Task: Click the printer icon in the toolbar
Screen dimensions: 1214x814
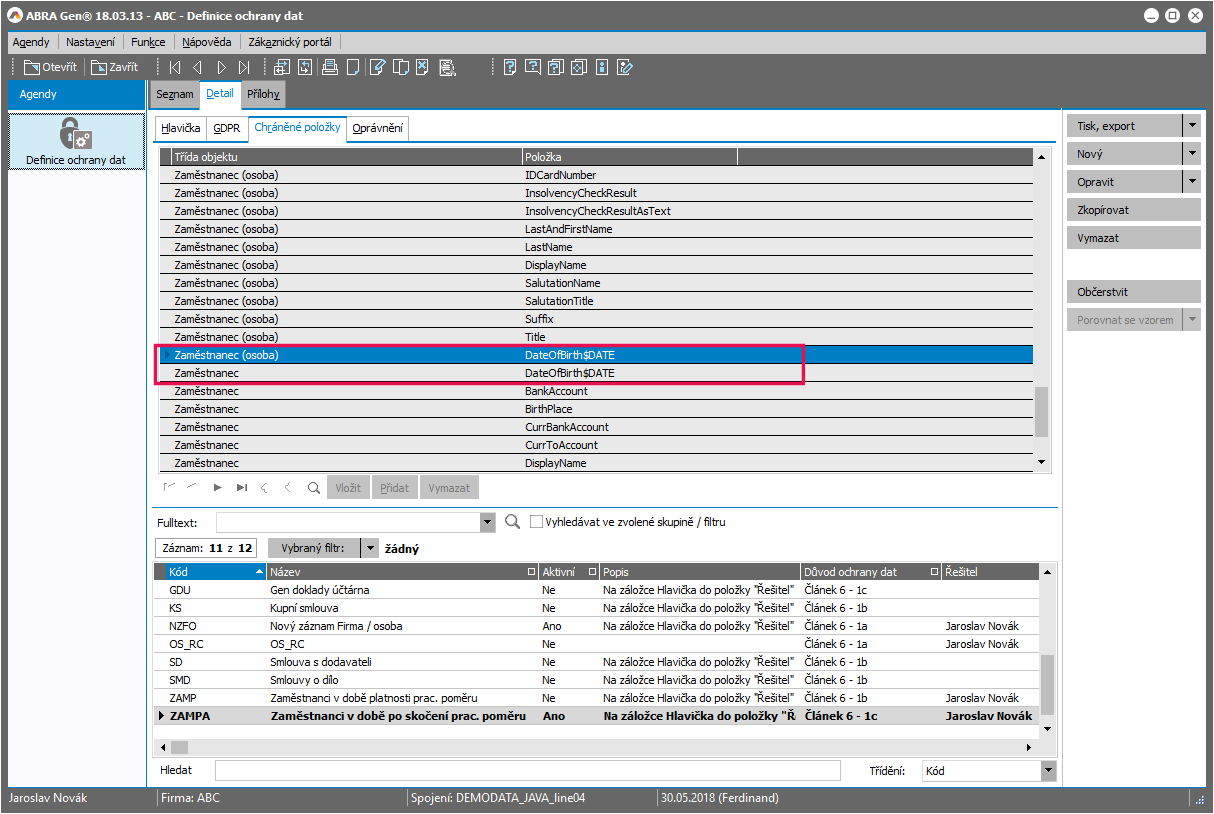Action: (329, 68)
